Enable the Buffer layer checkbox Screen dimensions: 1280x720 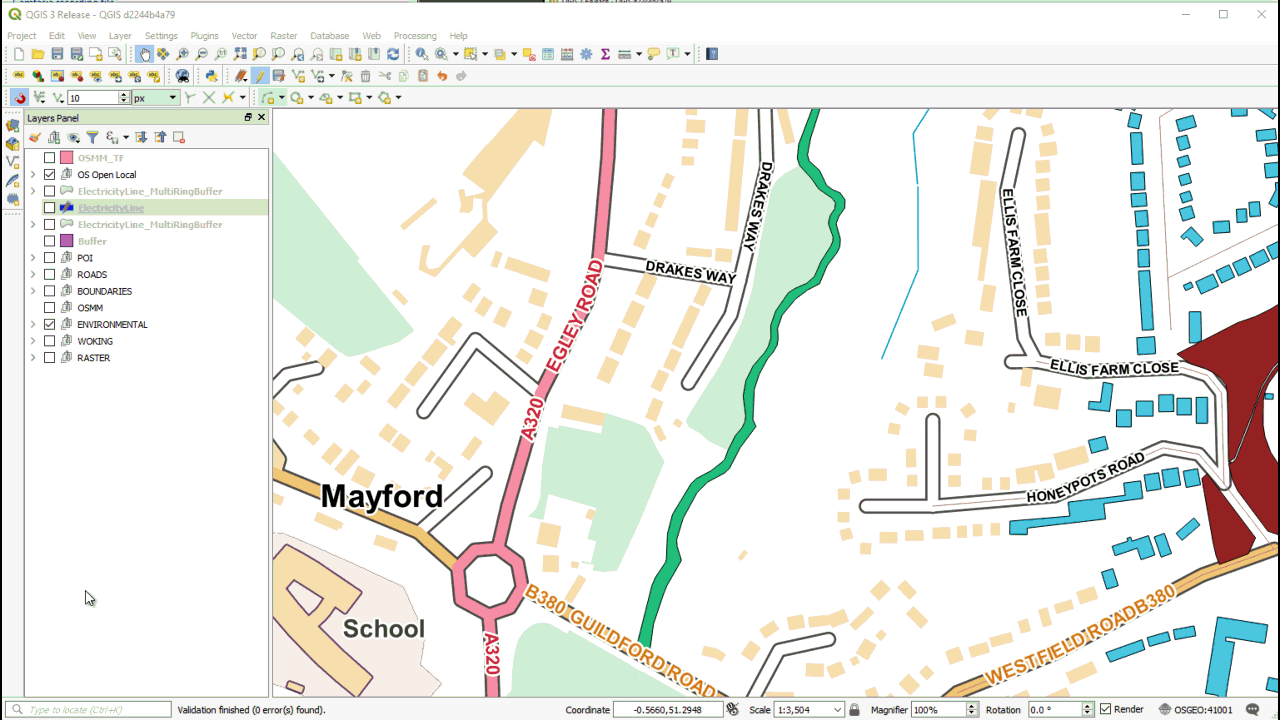click(x=50, y=241)
